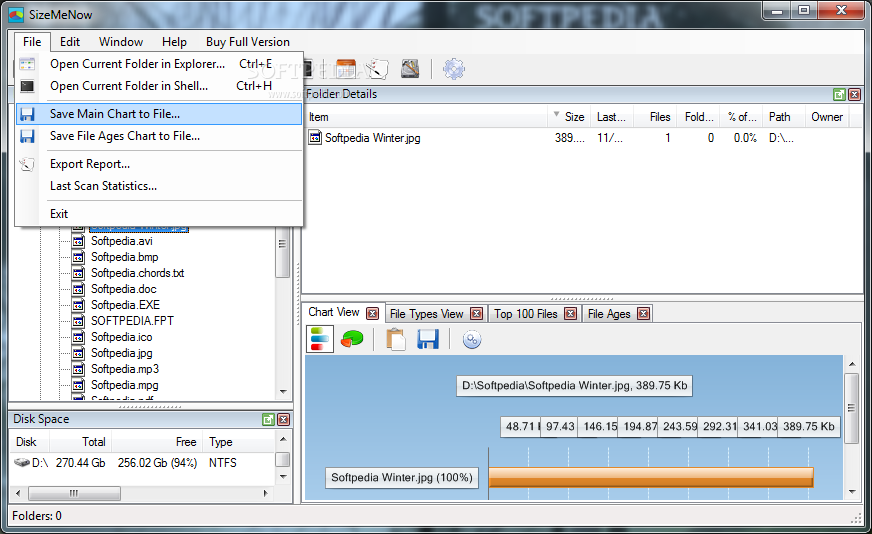The width and height of the screenshot is (872, 534).
Task: Close the Top 100 Files tab
Action: (x=571, y=314)
